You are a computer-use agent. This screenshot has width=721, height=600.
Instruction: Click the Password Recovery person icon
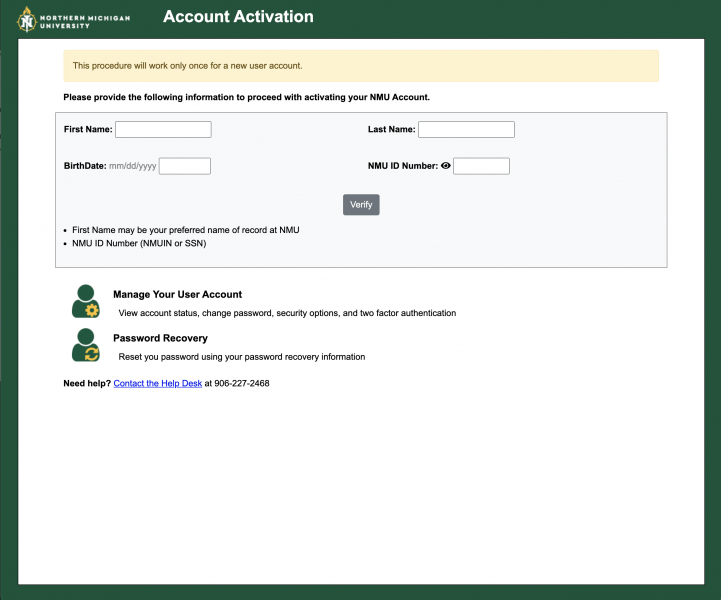pyautogui.click(x=86, y=345)
